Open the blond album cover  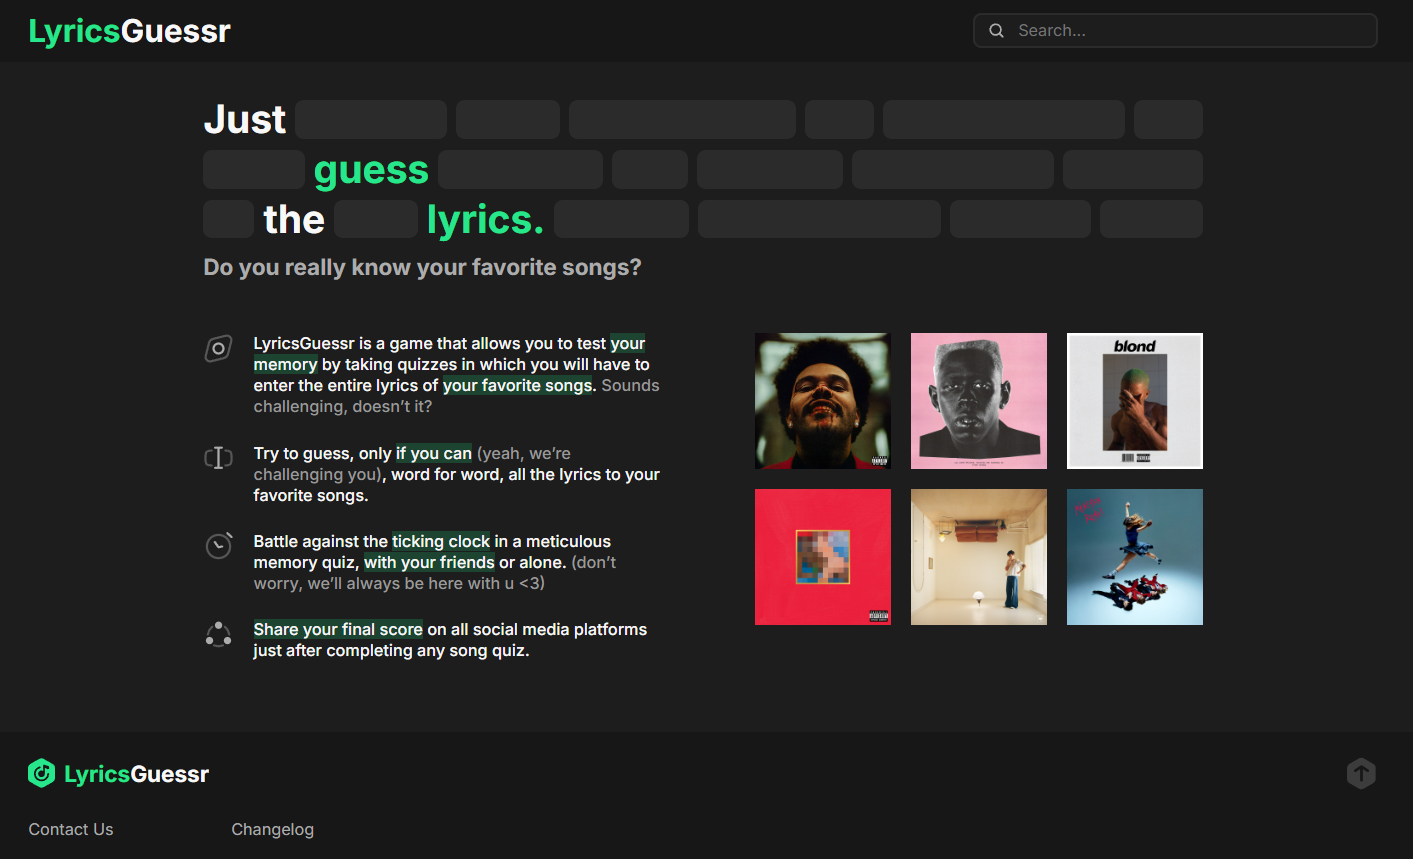coord(1135,400)
